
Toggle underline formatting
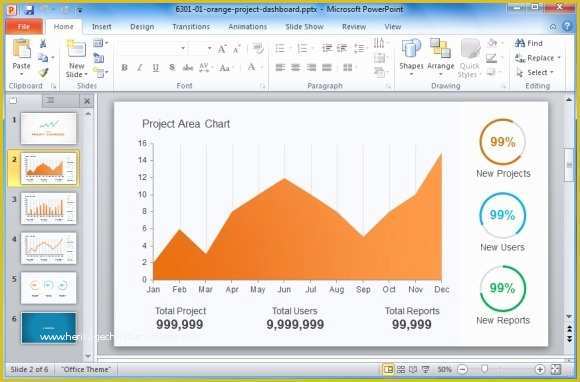(156, 68)
